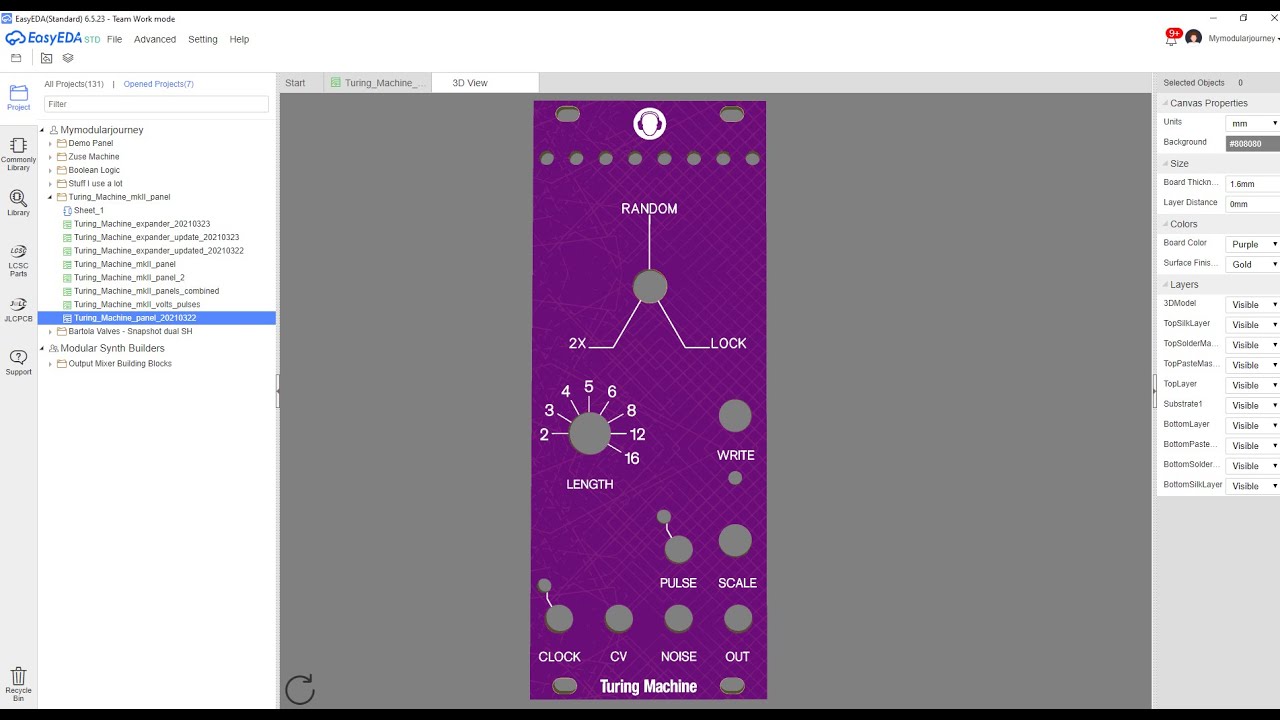Switch to the Turing_Machine_ document tab
Viewport: 1280px width, 720px height.
tap(378, 83)
